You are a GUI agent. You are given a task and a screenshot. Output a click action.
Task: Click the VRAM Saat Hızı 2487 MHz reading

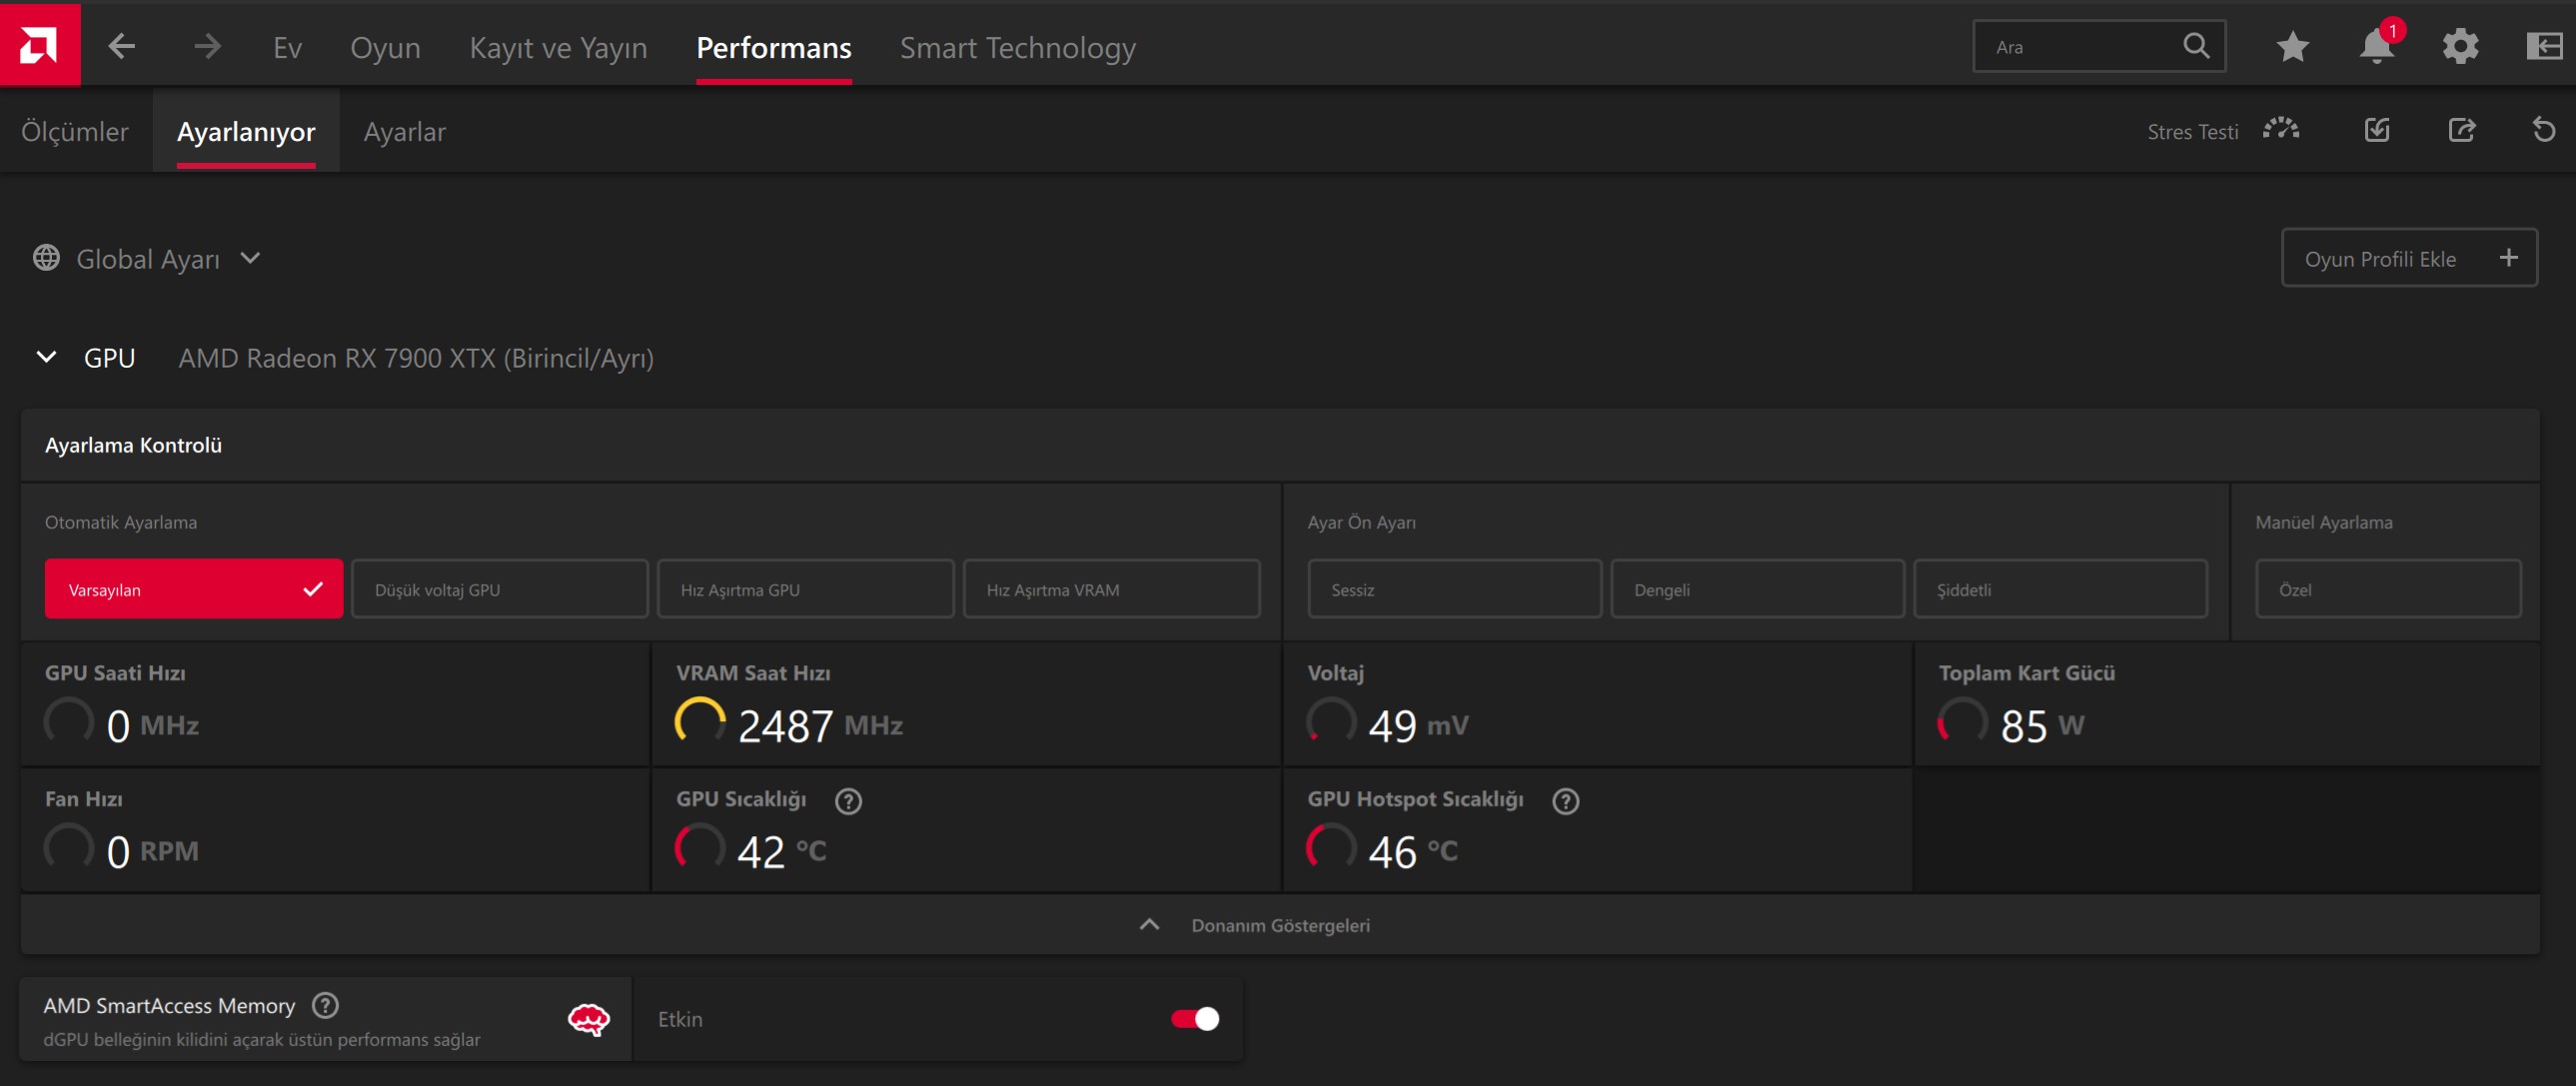[820, 724]
